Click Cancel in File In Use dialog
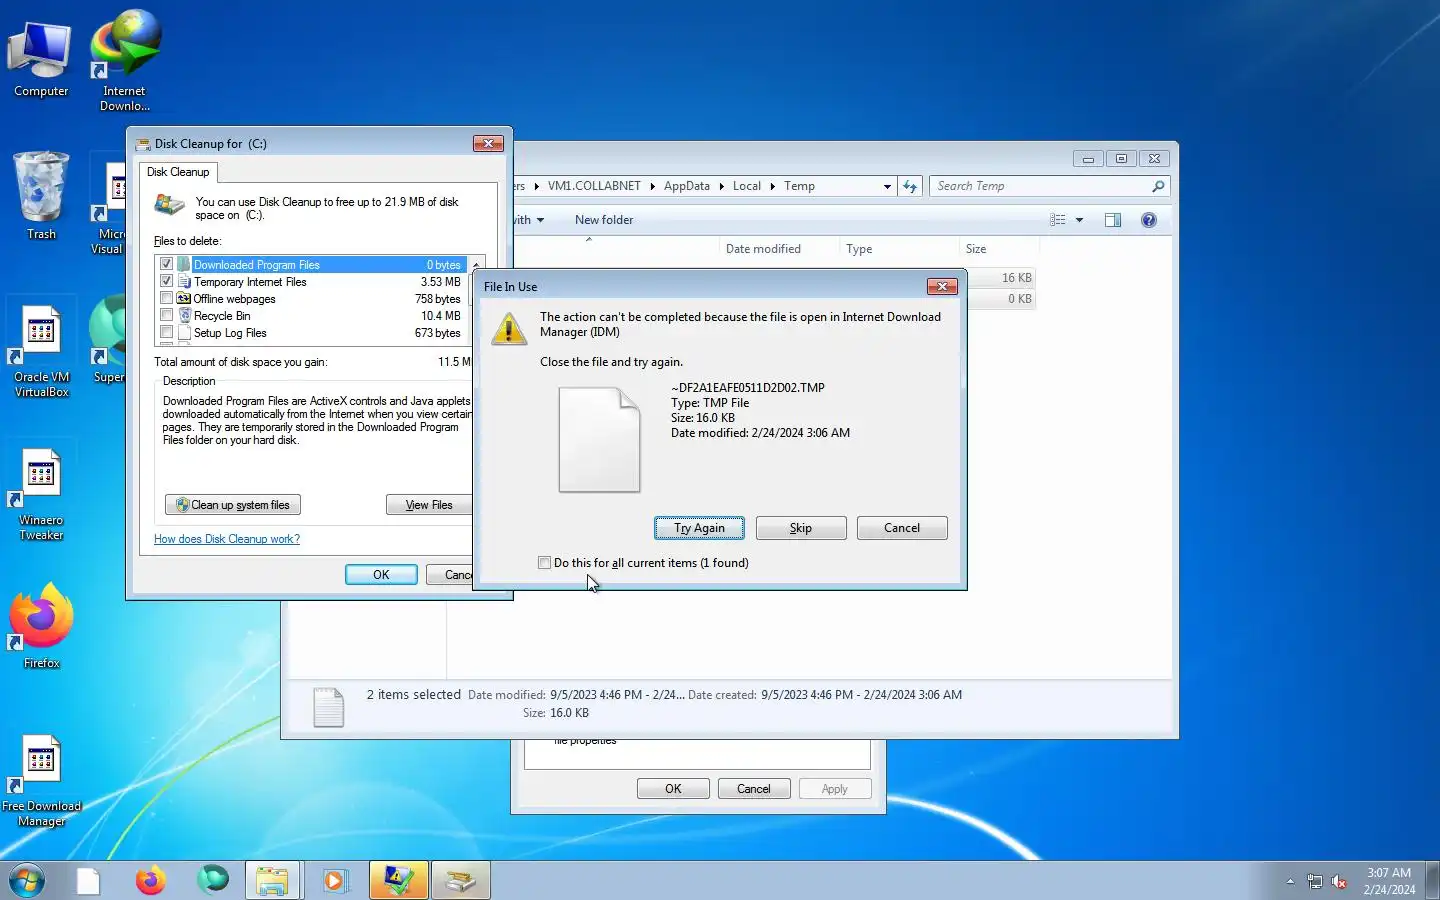The width and height of the screenshot is (1440, 900). coord(902,528)
